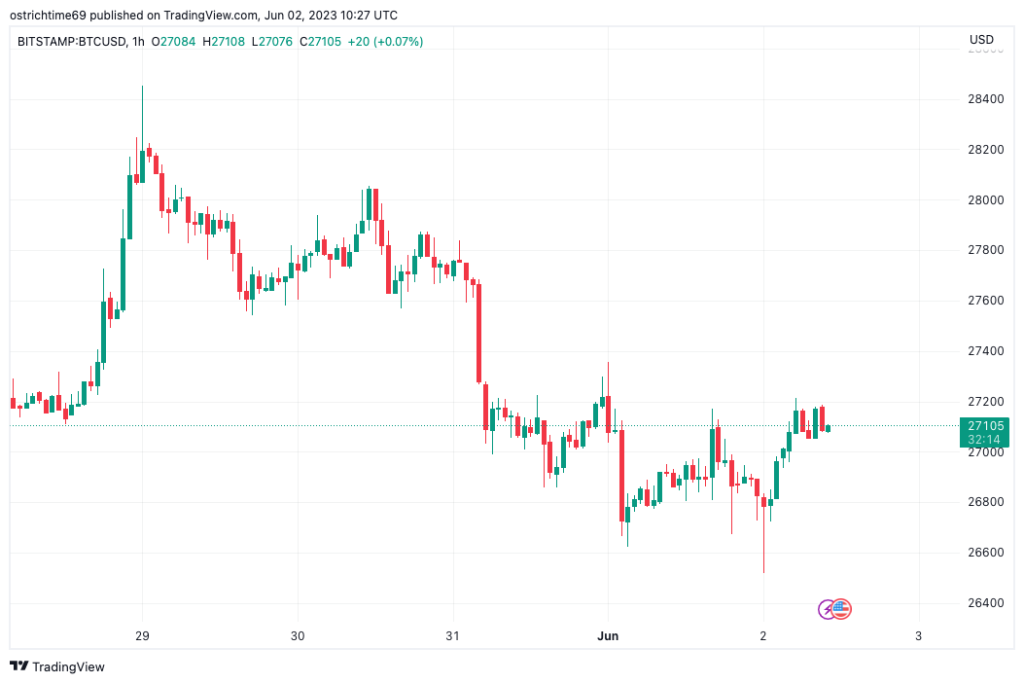
Task: Click the TradingView wordmark at bottom left
Action: click(70, 666)
